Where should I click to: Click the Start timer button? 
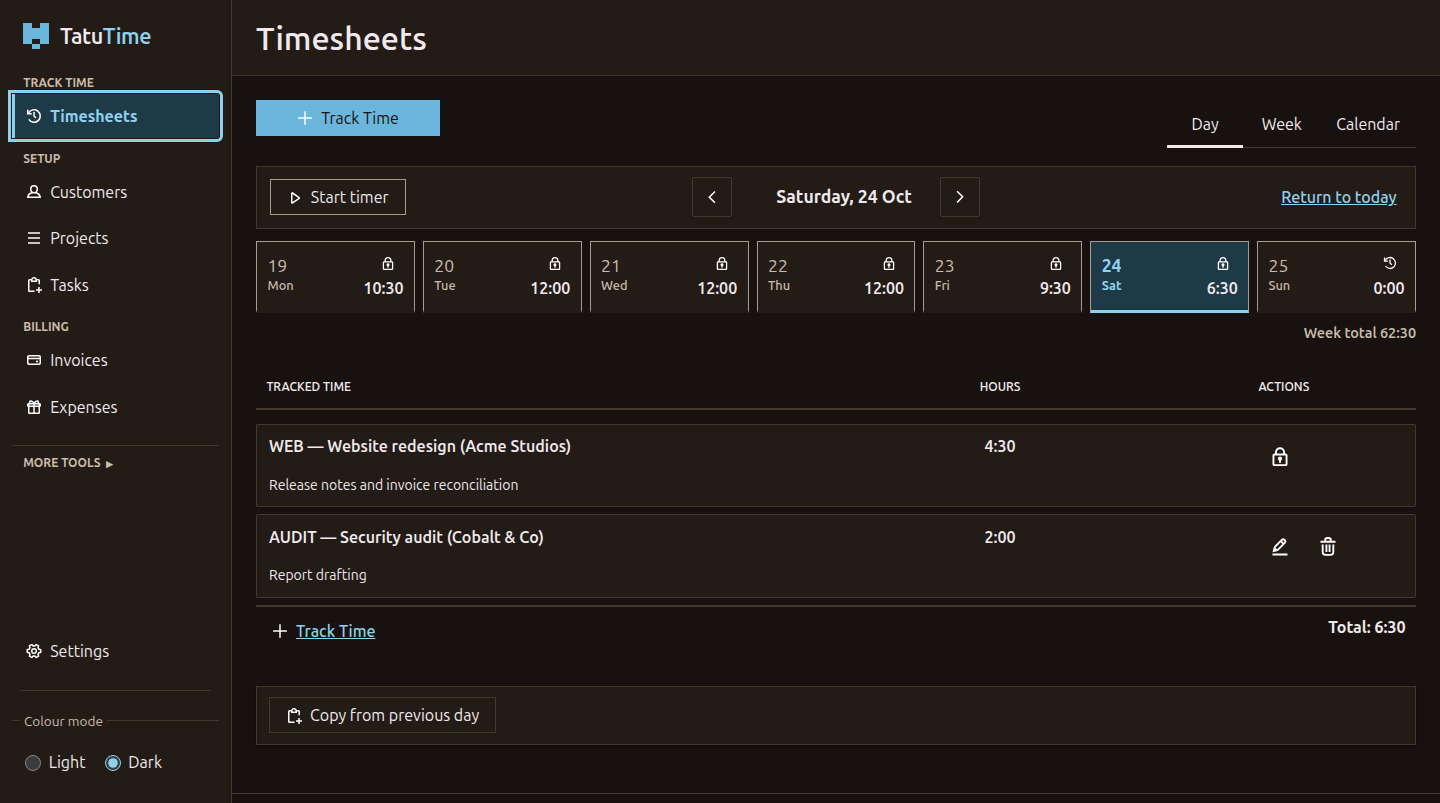pos(338,197)
